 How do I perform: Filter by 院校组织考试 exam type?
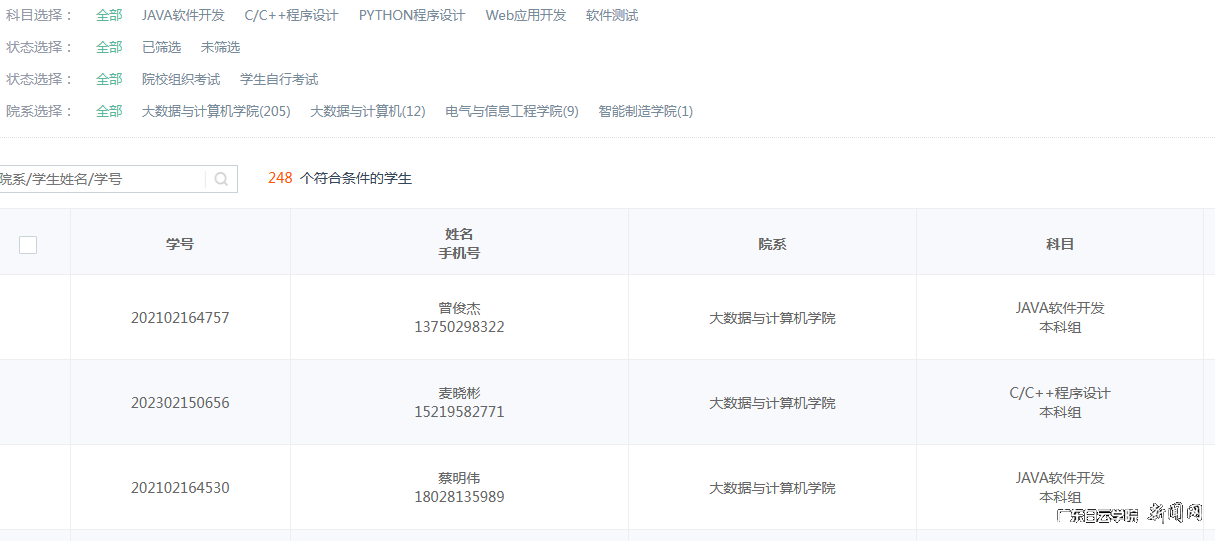(x=180, y=79)
